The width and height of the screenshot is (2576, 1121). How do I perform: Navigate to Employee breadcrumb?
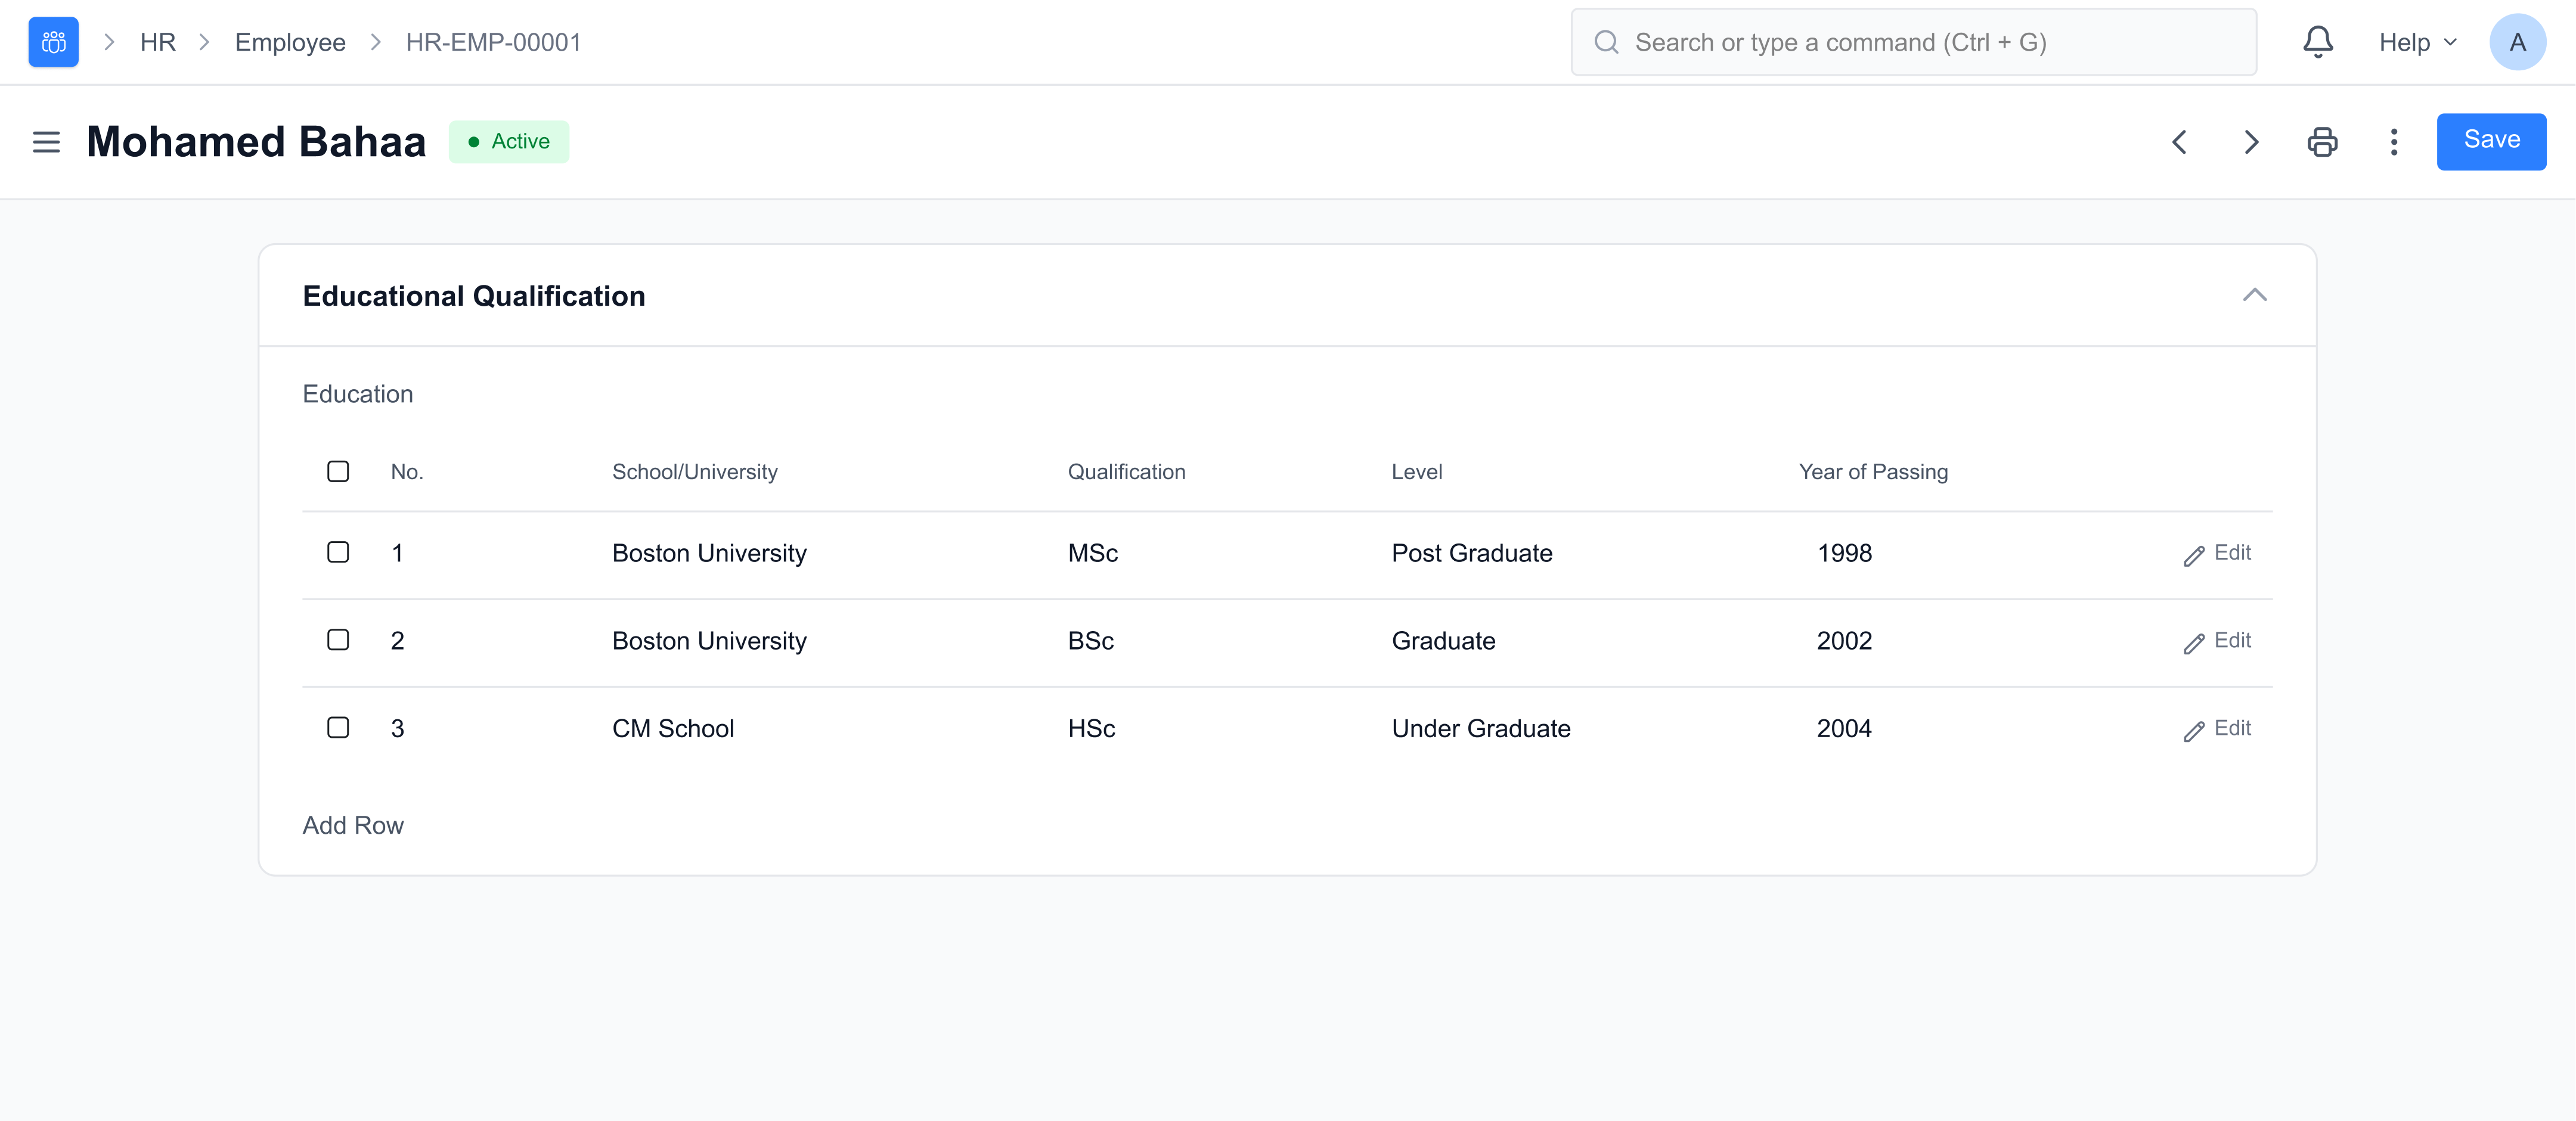click(x=290, y=42)
